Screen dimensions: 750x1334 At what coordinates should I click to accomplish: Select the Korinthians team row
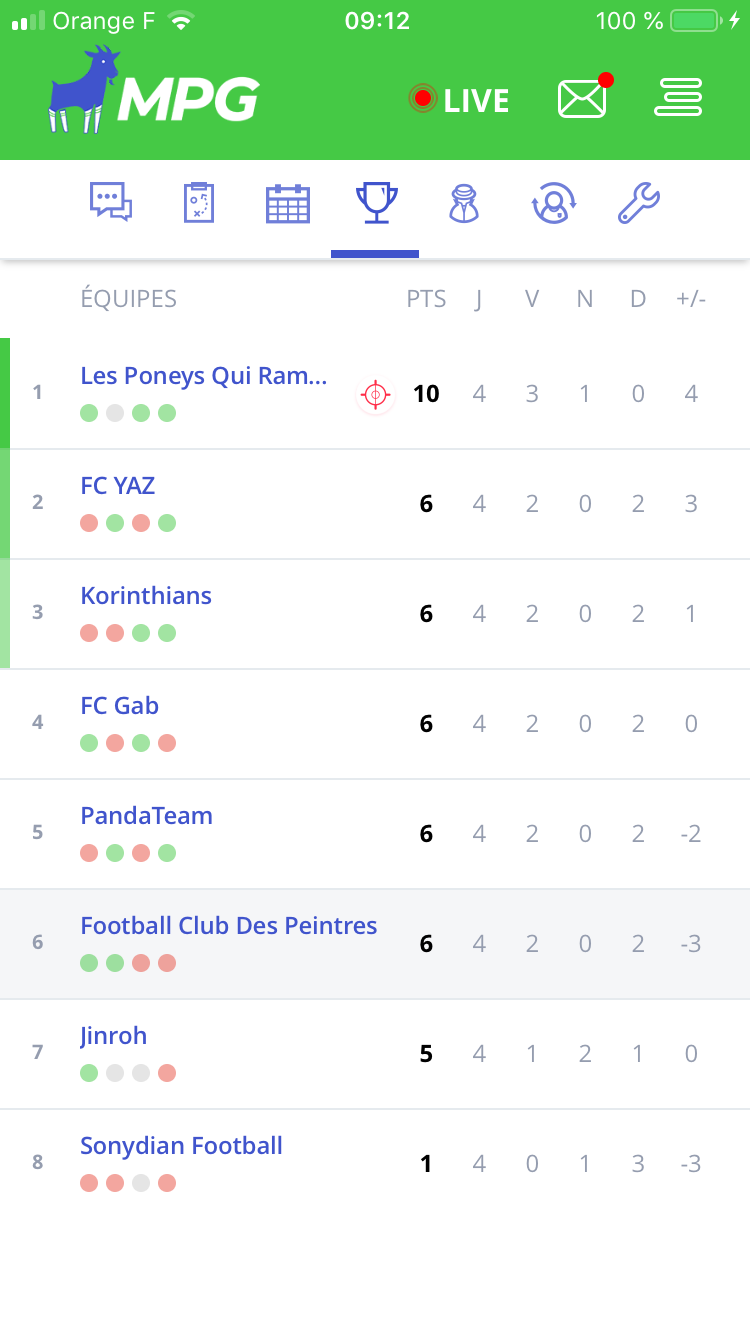[146, 596]
